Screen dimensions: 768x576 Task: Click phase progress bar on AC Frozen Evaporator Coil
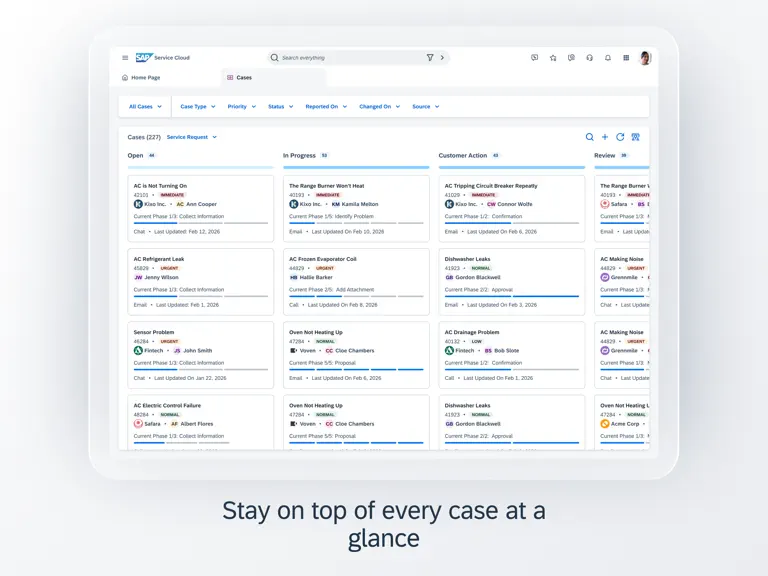[x=356, y=296]
